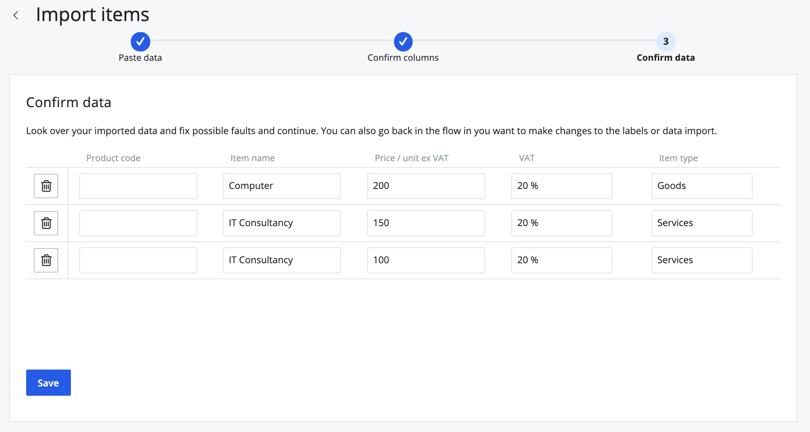Click the price field containing 150
The image size is (810, 432).
tap(425, 223)
